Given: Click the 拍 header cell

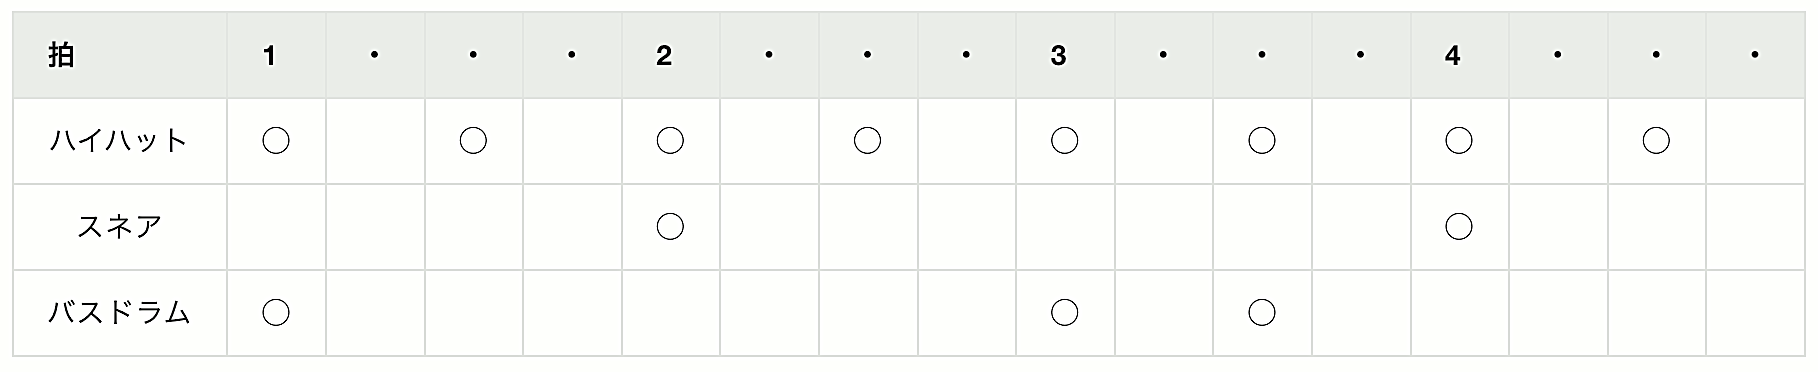Looking at the screenshot, I should (x=120, y=55).
